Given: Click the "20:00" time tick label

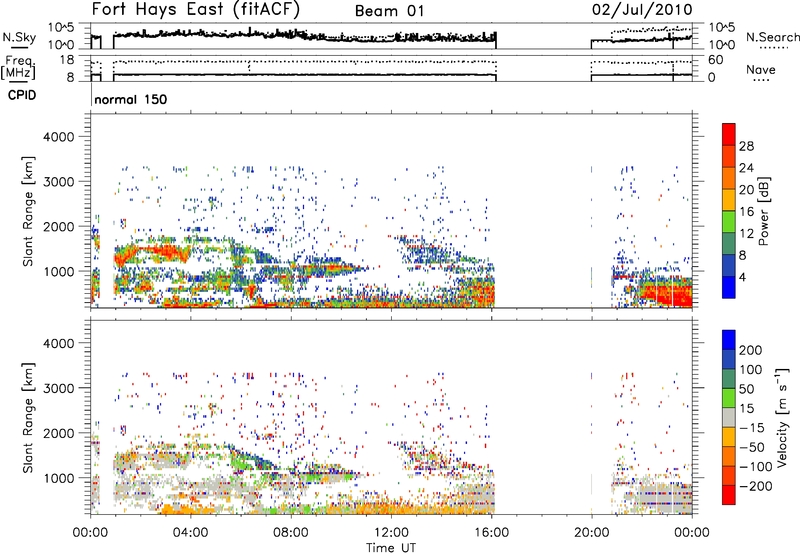Looking at the screenshot, I should coord(592,533).
